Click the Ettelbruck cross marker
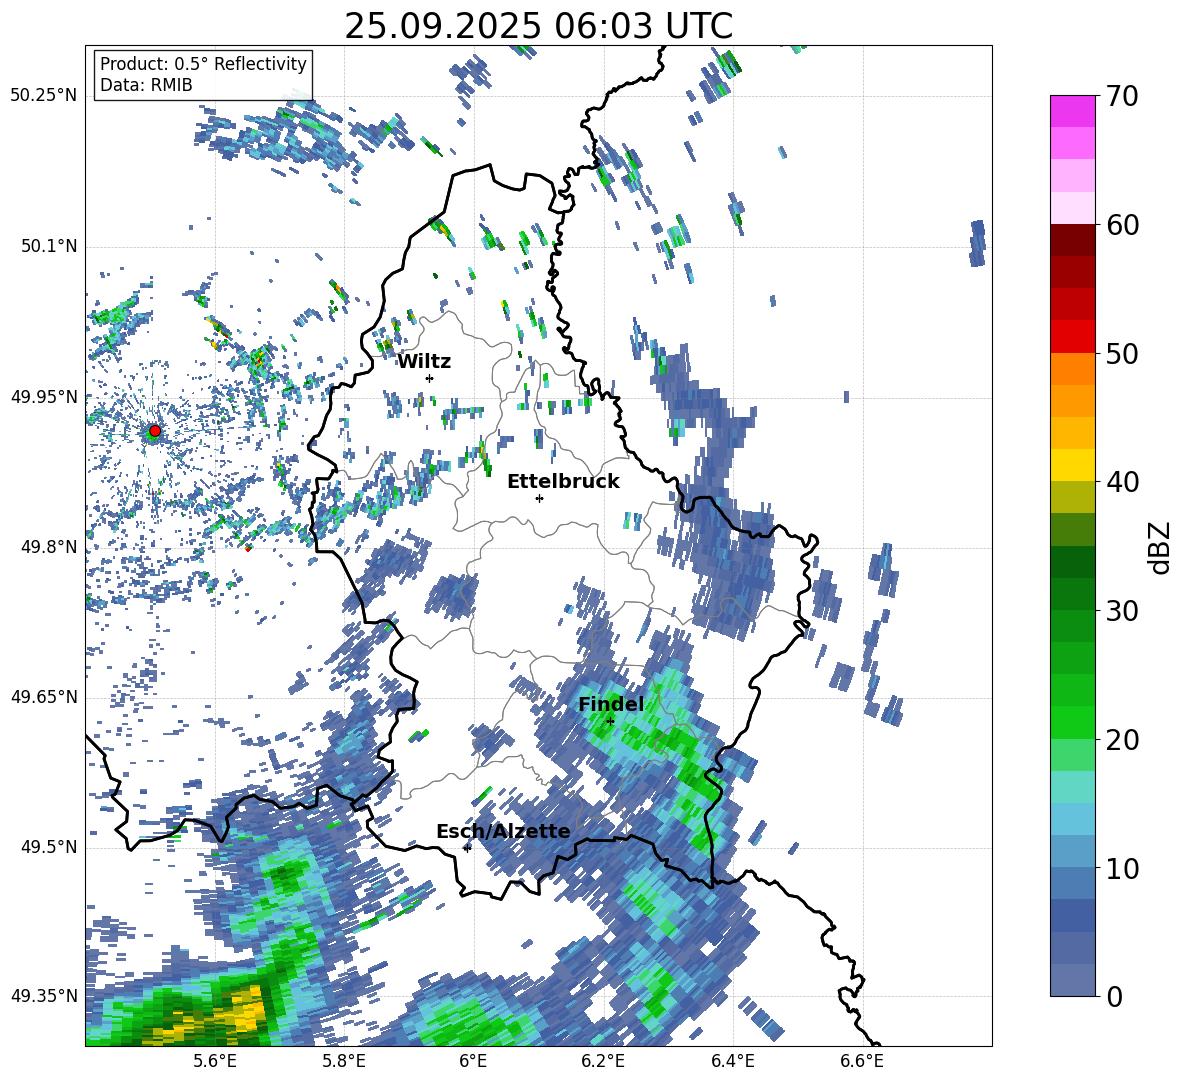The height and width of the screenshot is (1081, 1184). pos(539,498)
